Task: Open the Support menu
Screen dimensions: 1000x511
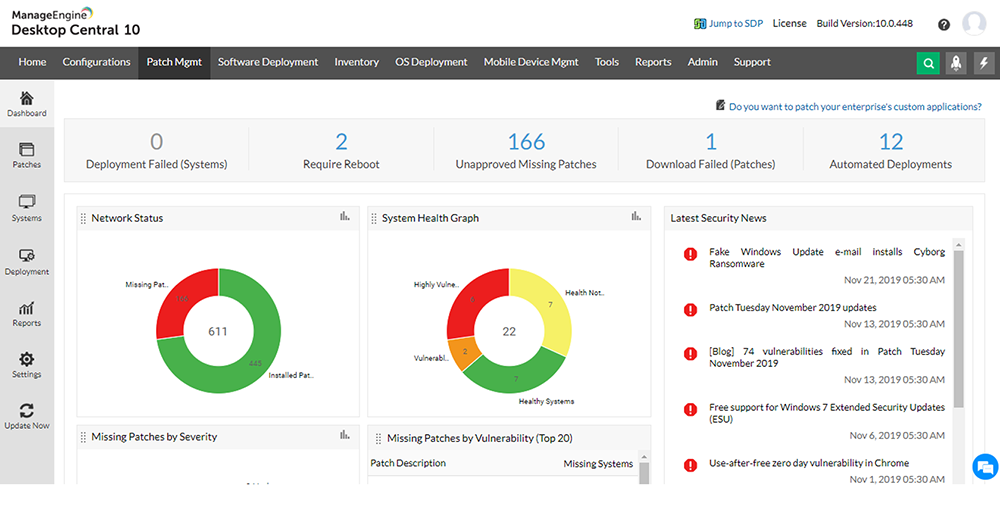Action: 752,63
